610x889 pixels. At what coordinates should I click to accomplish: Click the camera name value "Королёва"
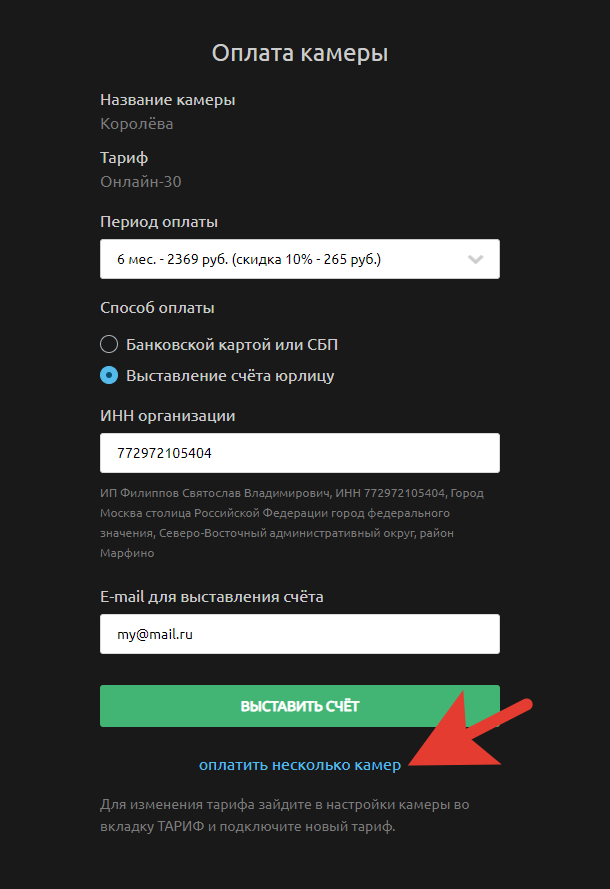coord(137,124)
